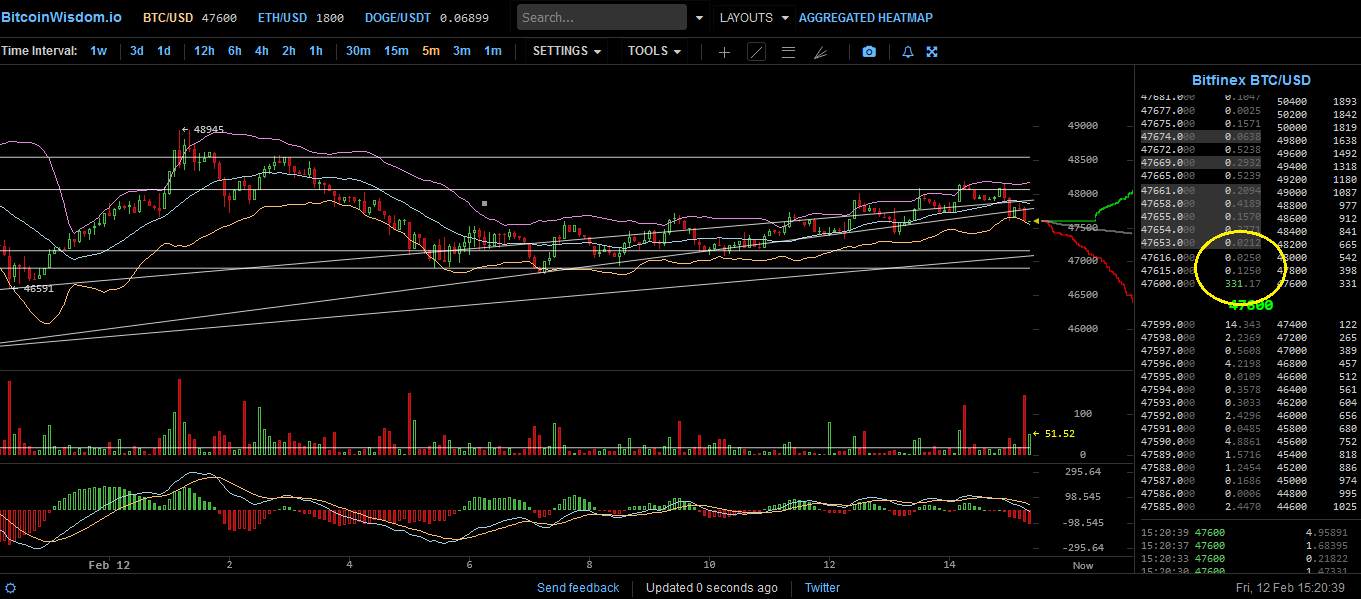
Task: Click depth level 47400 with 122
Action: coord(1318,325)
